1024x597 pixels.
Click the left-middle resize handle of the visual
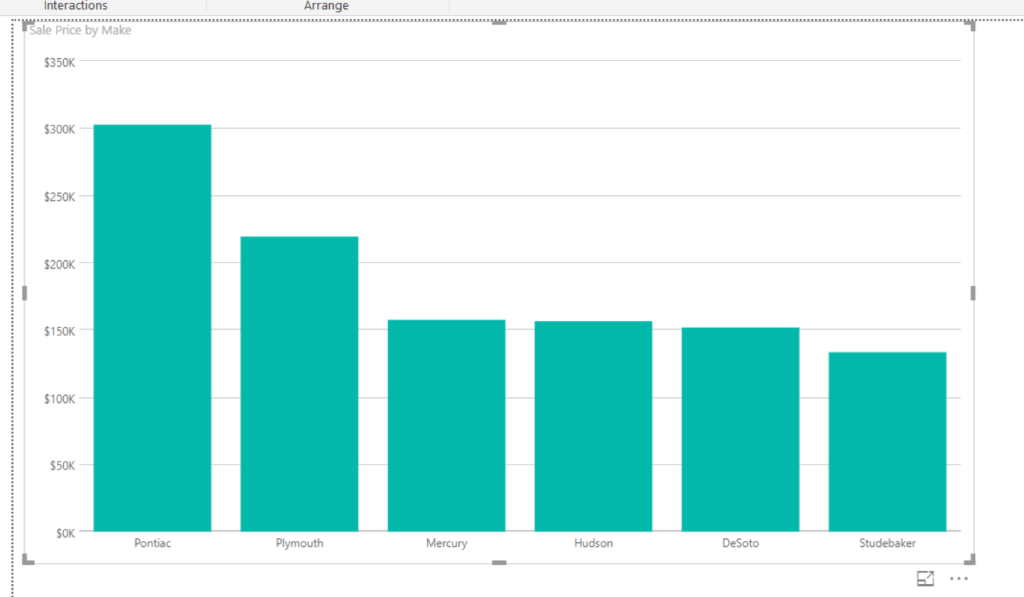pos(25,293)
